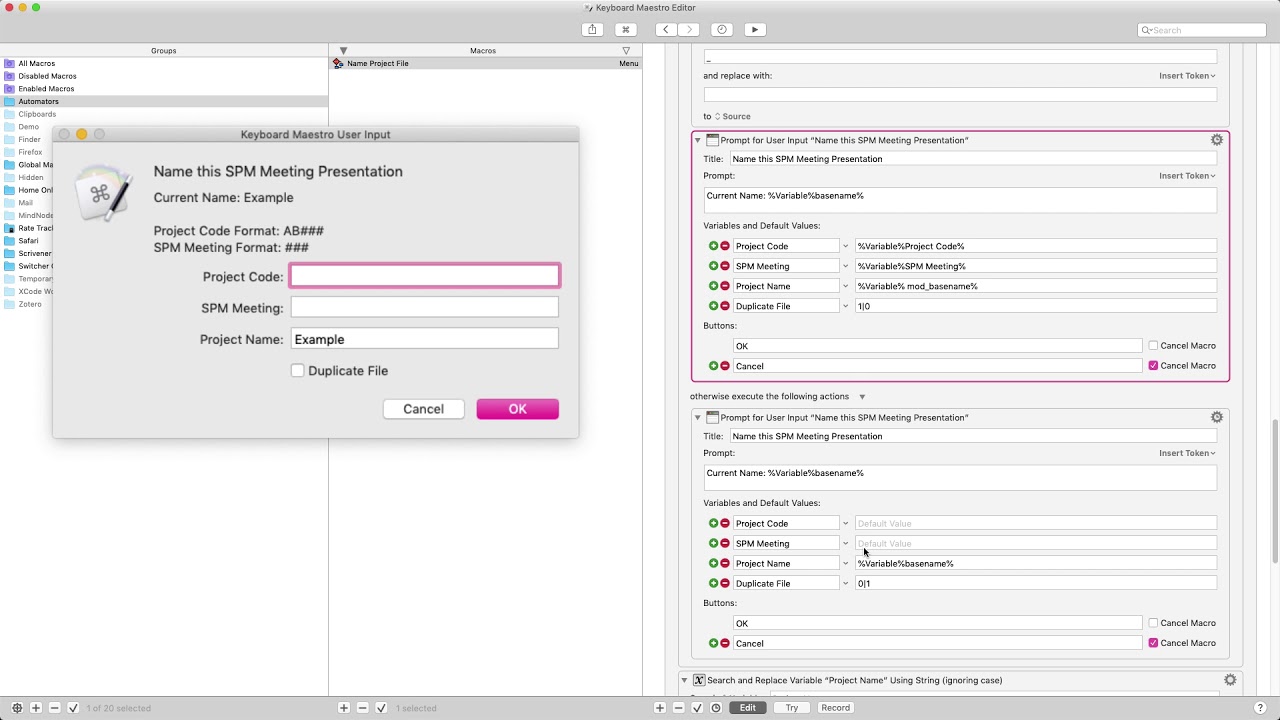Delete group using minus under Groups

pos(54,708)
